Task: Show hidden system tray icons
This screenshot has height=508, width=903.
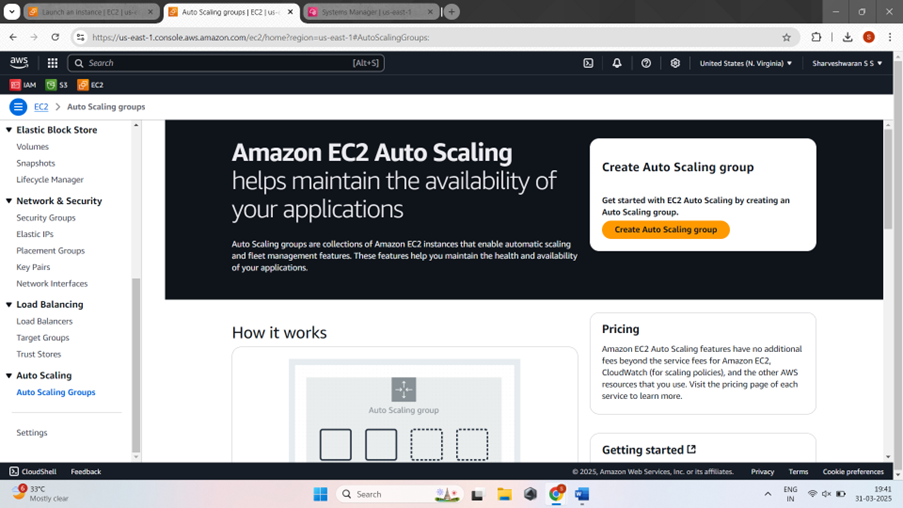Action: point(768,494)
